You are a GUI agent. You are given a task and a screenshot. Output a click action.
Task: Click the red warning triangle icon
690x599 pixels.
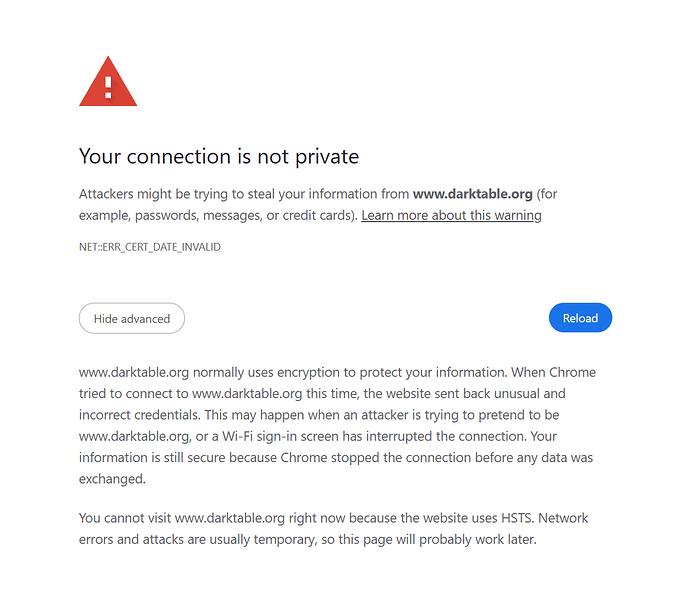pyautogui.click(x=108, y=83)
